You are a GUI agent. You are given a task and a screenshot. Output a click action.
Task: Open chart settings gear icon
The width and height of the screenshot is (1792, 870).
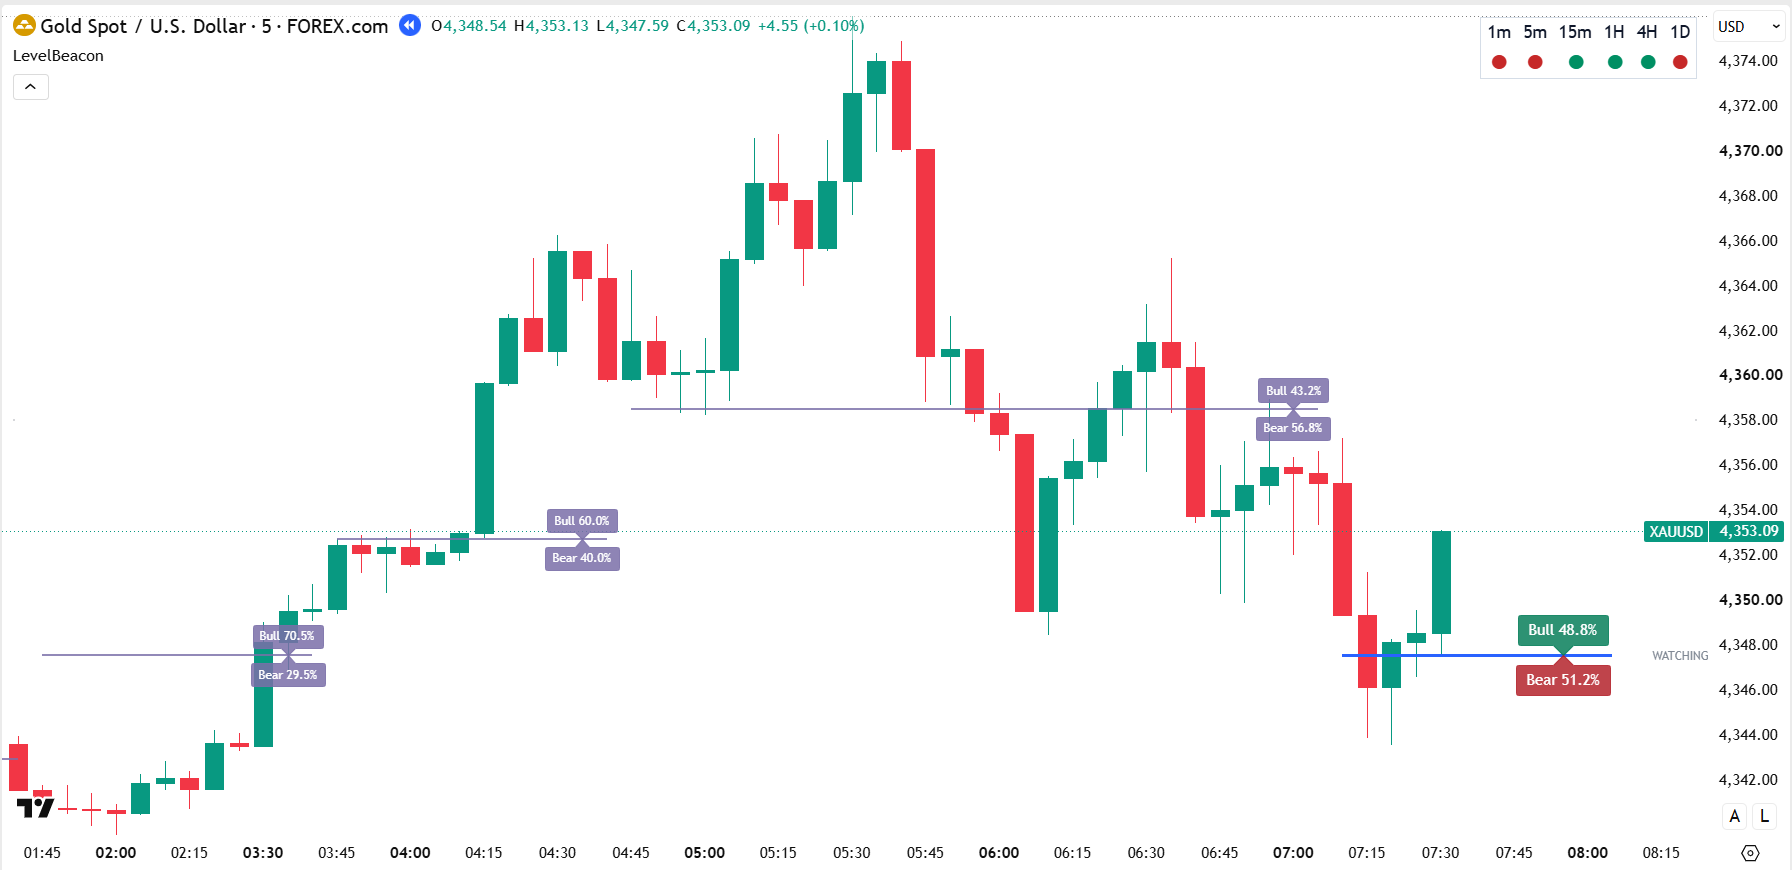click(x=1750, y=853)
